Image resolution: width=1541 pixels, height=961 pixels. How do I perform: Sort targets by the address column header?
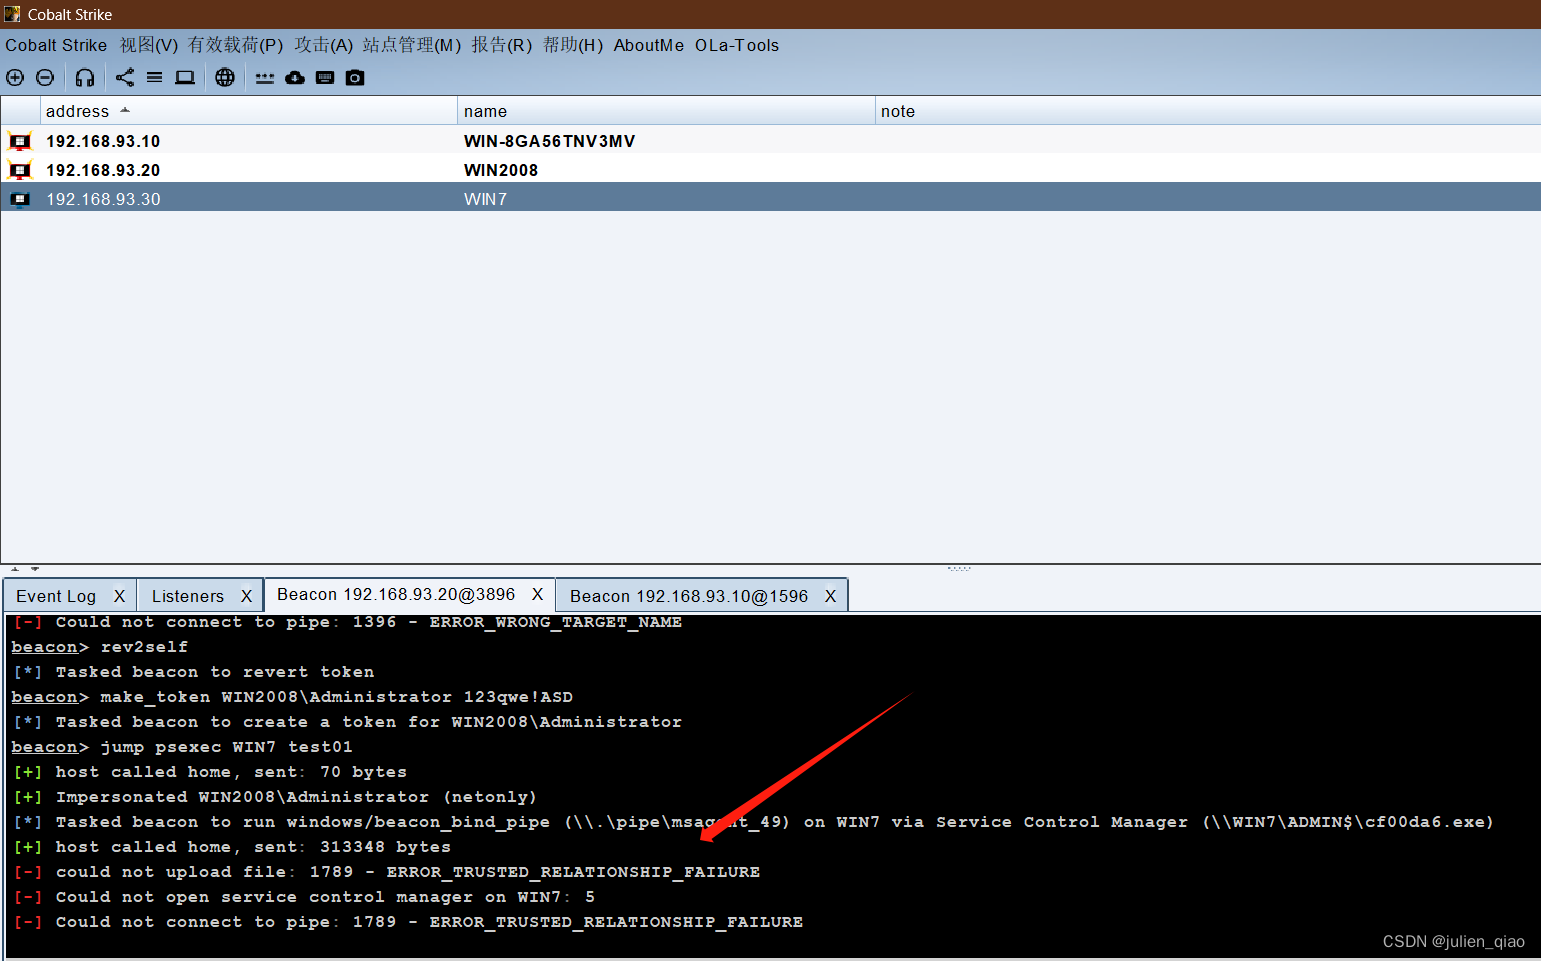click(x=248, y=111)
